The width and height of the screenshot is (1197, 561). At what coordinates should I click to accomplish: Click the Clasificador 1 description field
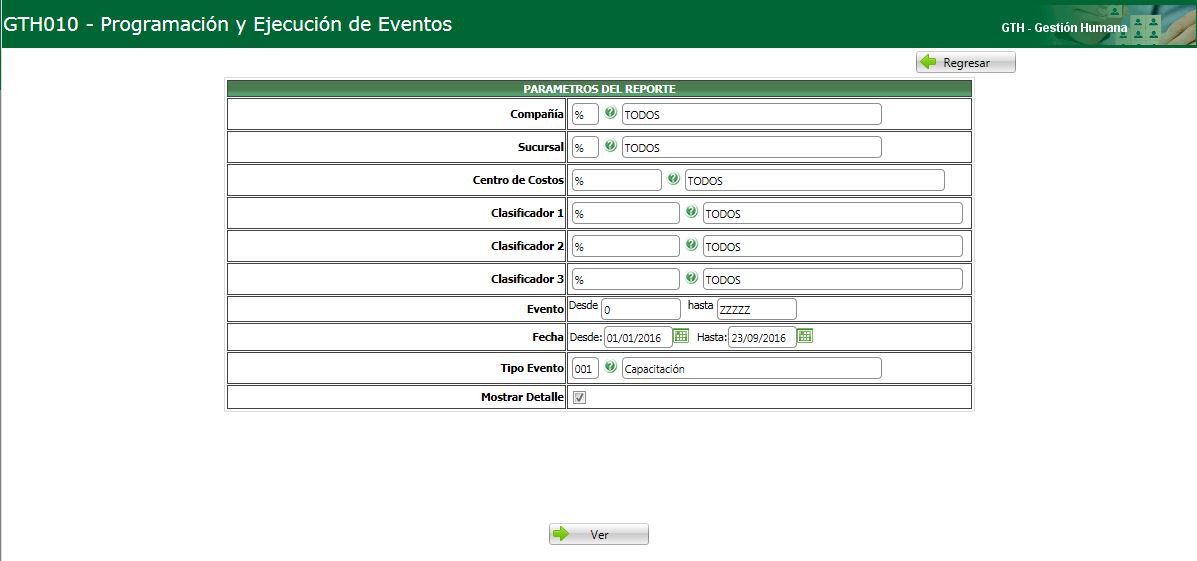click(833, 214)
